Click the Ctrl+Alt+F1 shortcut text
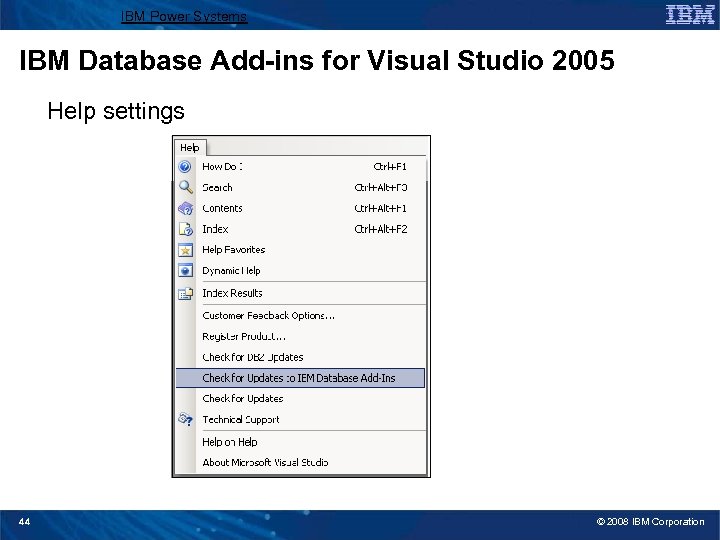The height and width of the screenshot is (540, 720). pos(381,208)
